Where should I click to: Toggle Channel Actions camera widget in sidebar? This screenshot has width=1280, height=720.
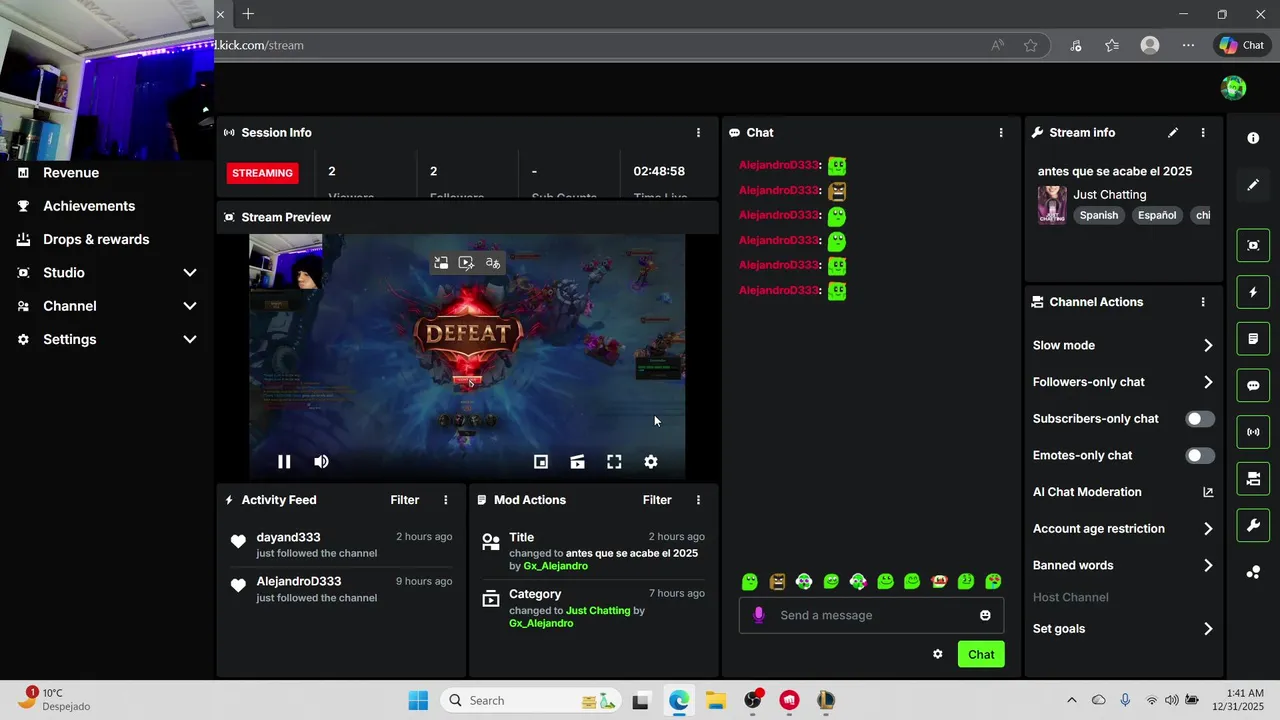(x=1253, y=479)
